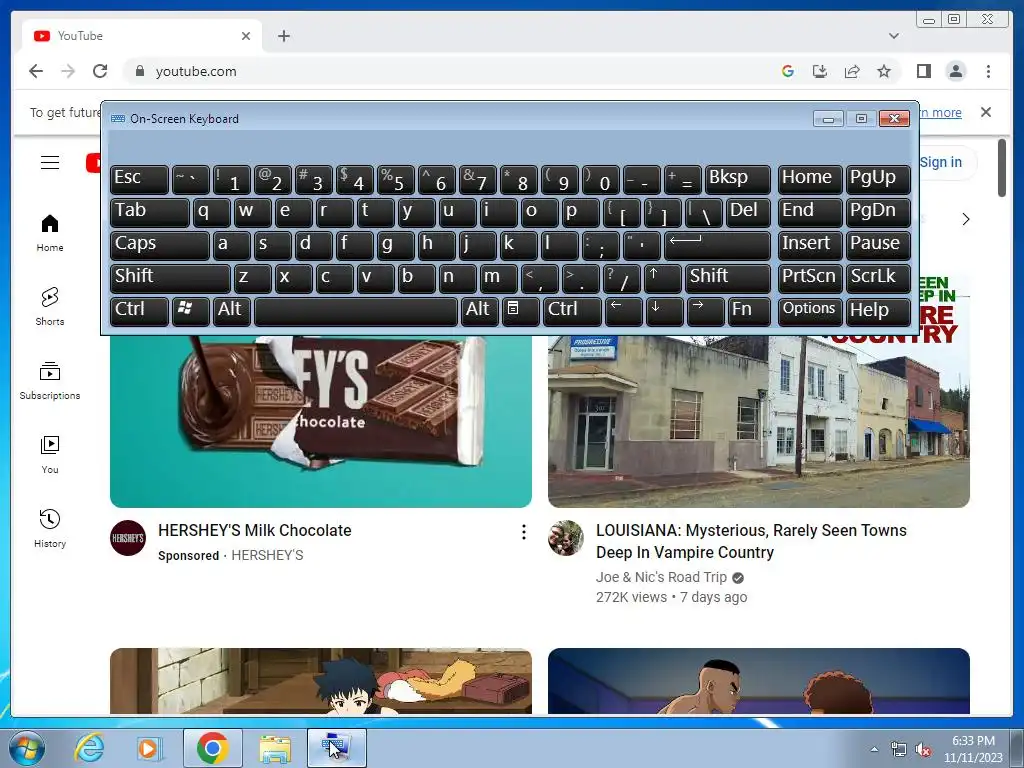This screenshot has width=1024, height=768.
Task: Show hidden tray icons arrow
Action: click(874, 750)
